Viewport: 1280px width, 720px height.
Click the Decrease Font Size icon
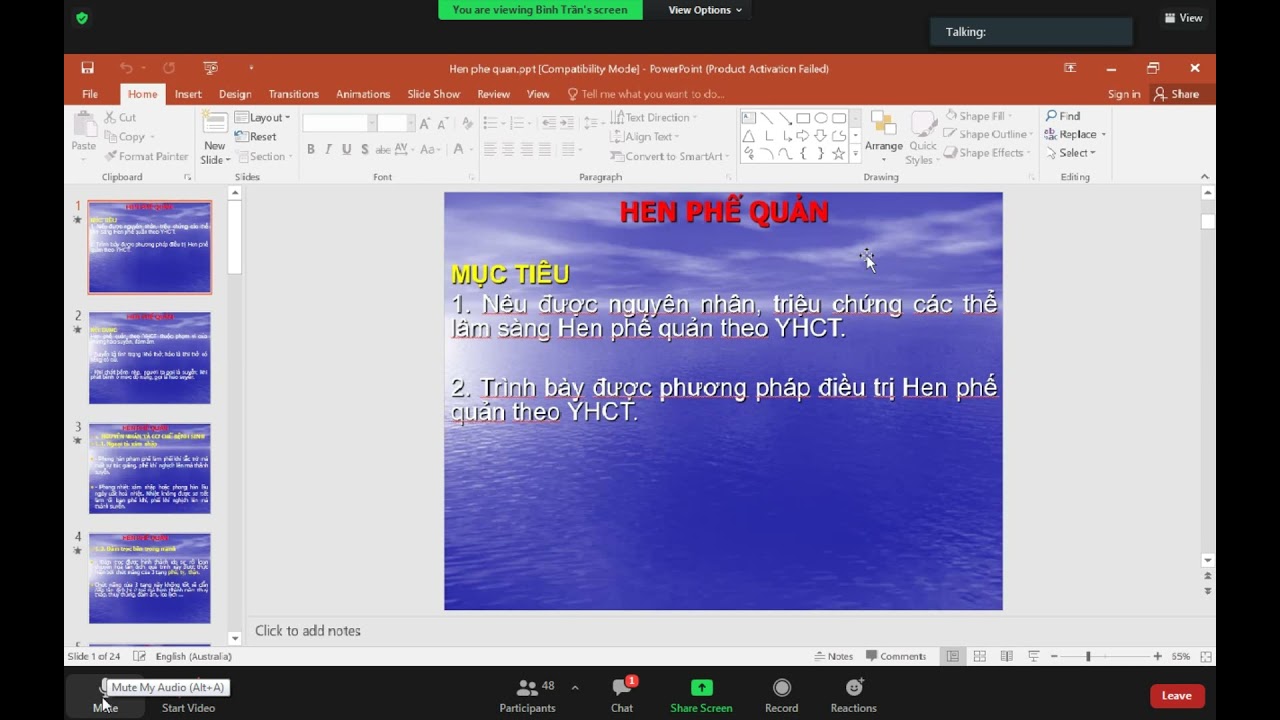(442, 123)
